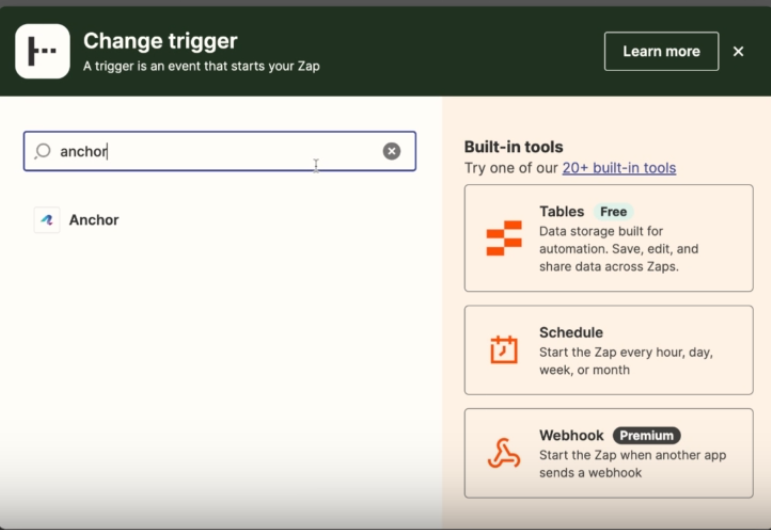Click the Built-in tools heading

(x=514, y=147)
